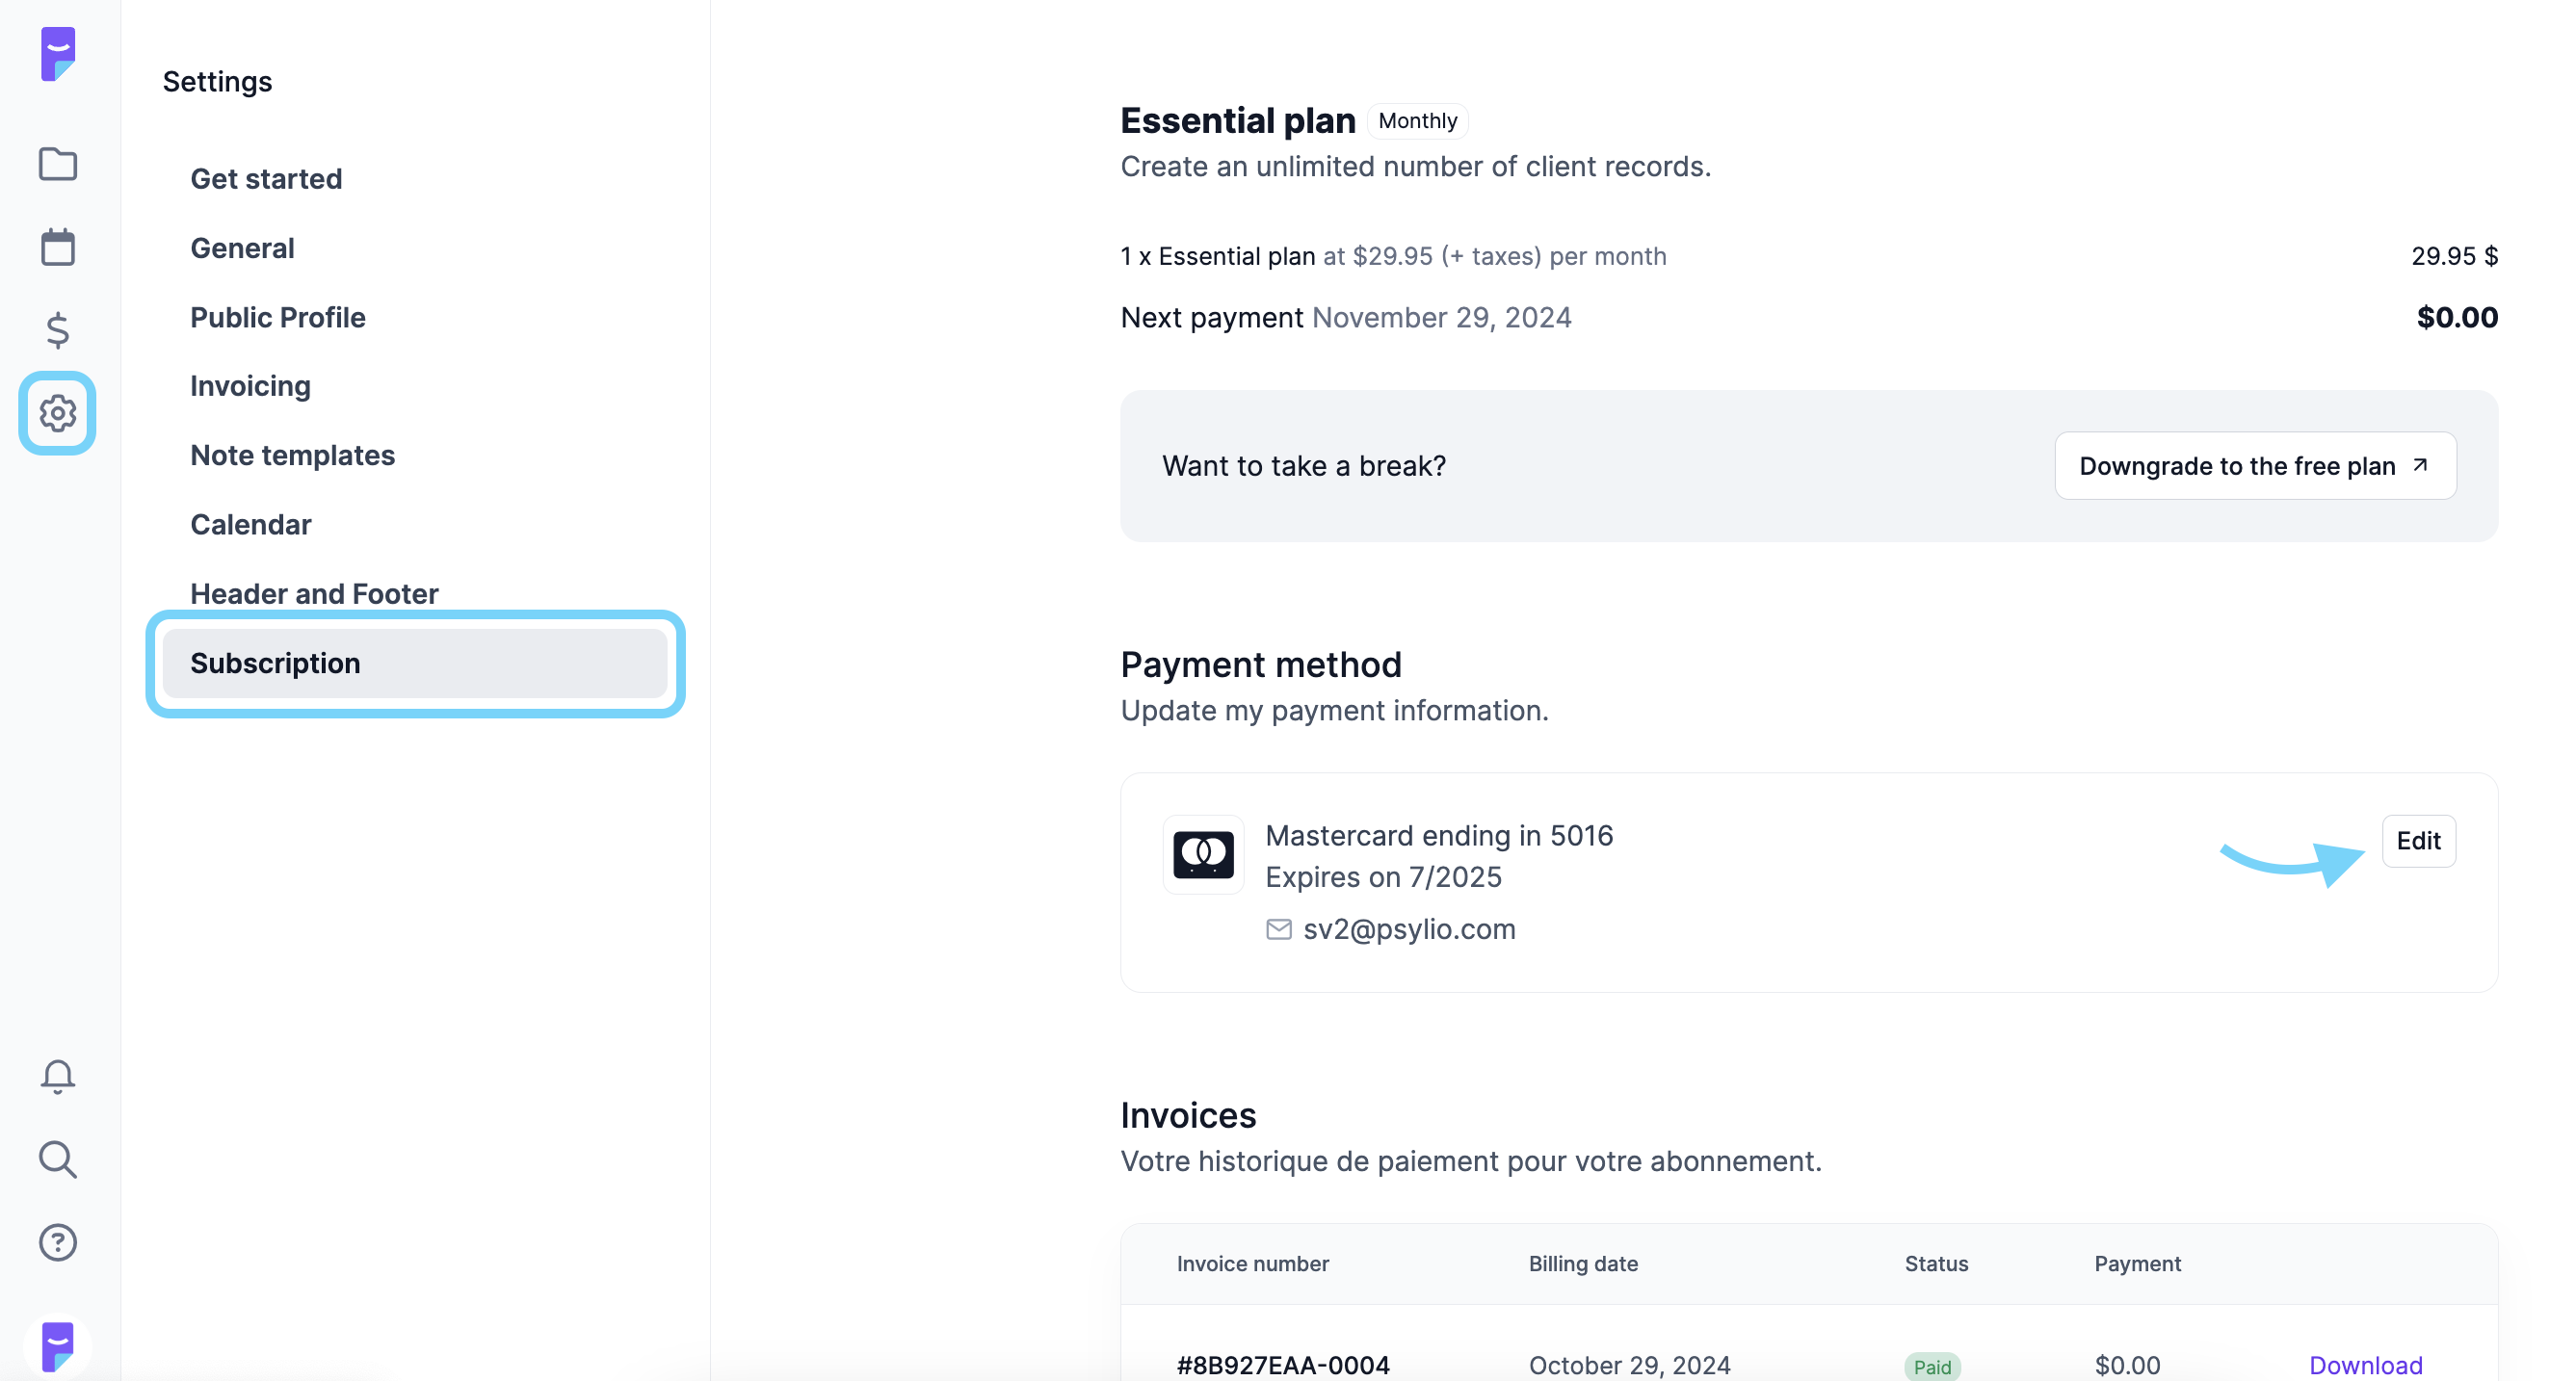Open Public Profile settings
Screen dimensions: 2576x1381
(278, 317)
